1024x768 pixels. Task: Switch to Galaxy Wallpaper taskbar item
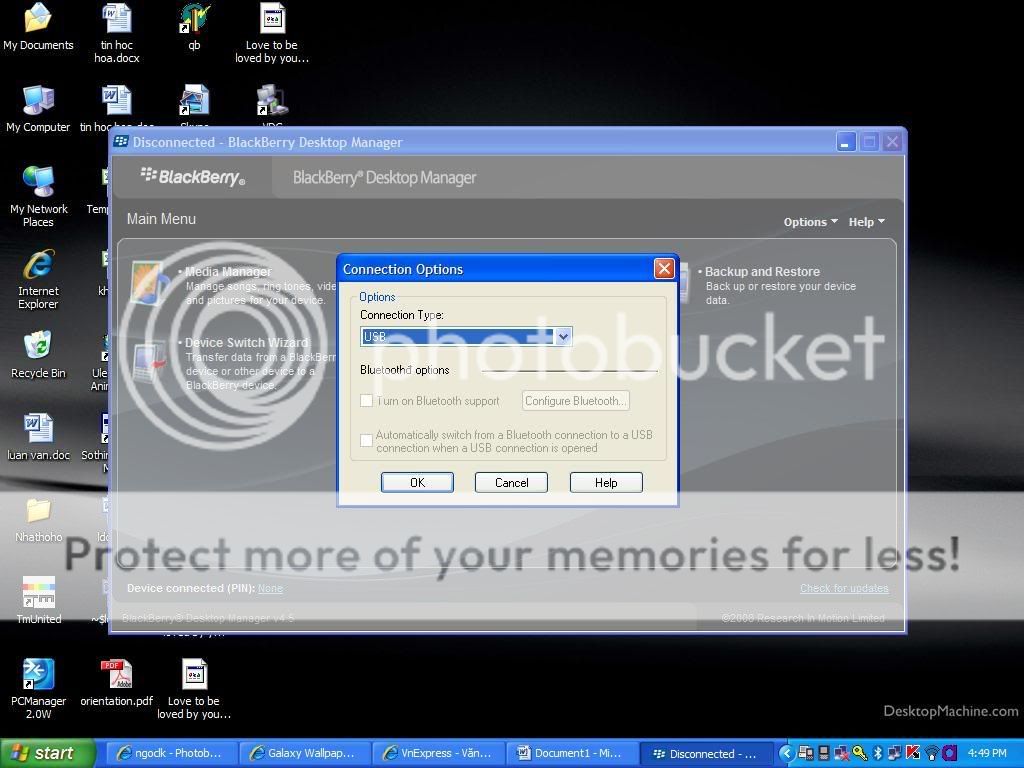305,753
